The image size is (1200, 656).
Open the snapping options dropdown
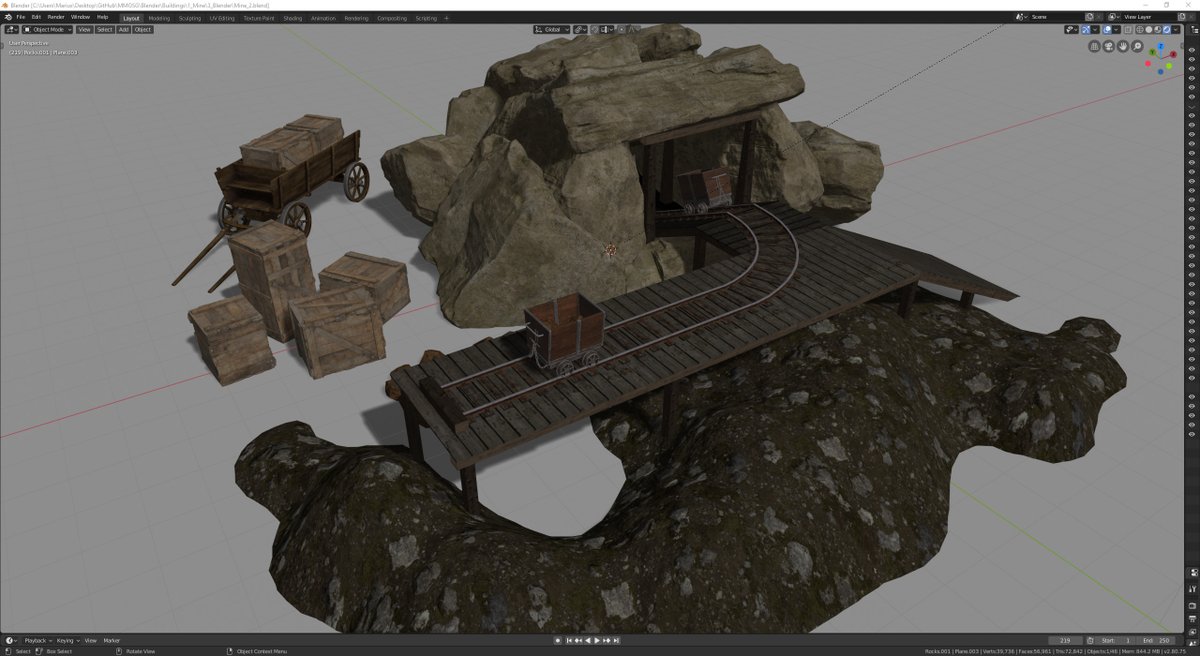[607, 29]
